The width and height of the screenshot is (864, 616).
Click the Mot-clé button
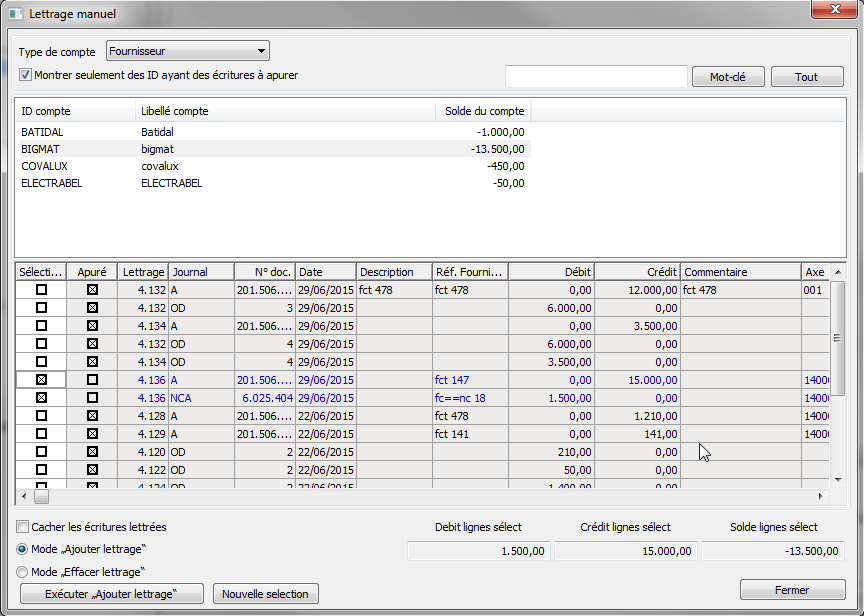(x=727, y=77)
